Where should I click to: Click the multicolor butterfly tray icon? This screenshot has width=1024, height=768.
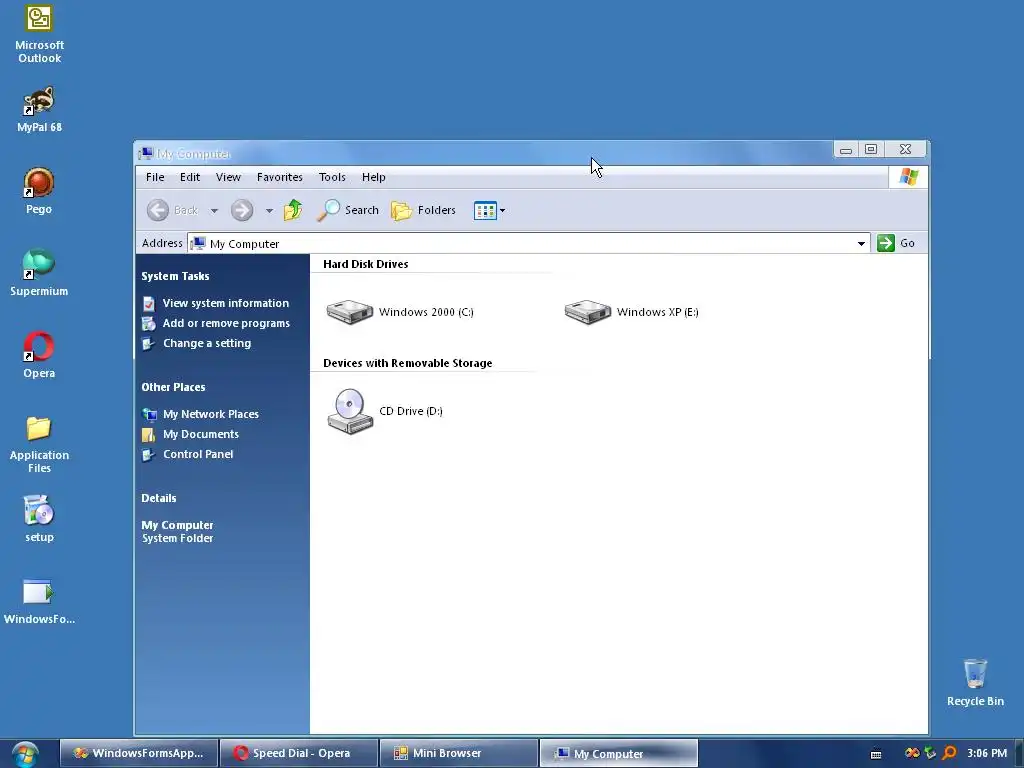(912, 753)
